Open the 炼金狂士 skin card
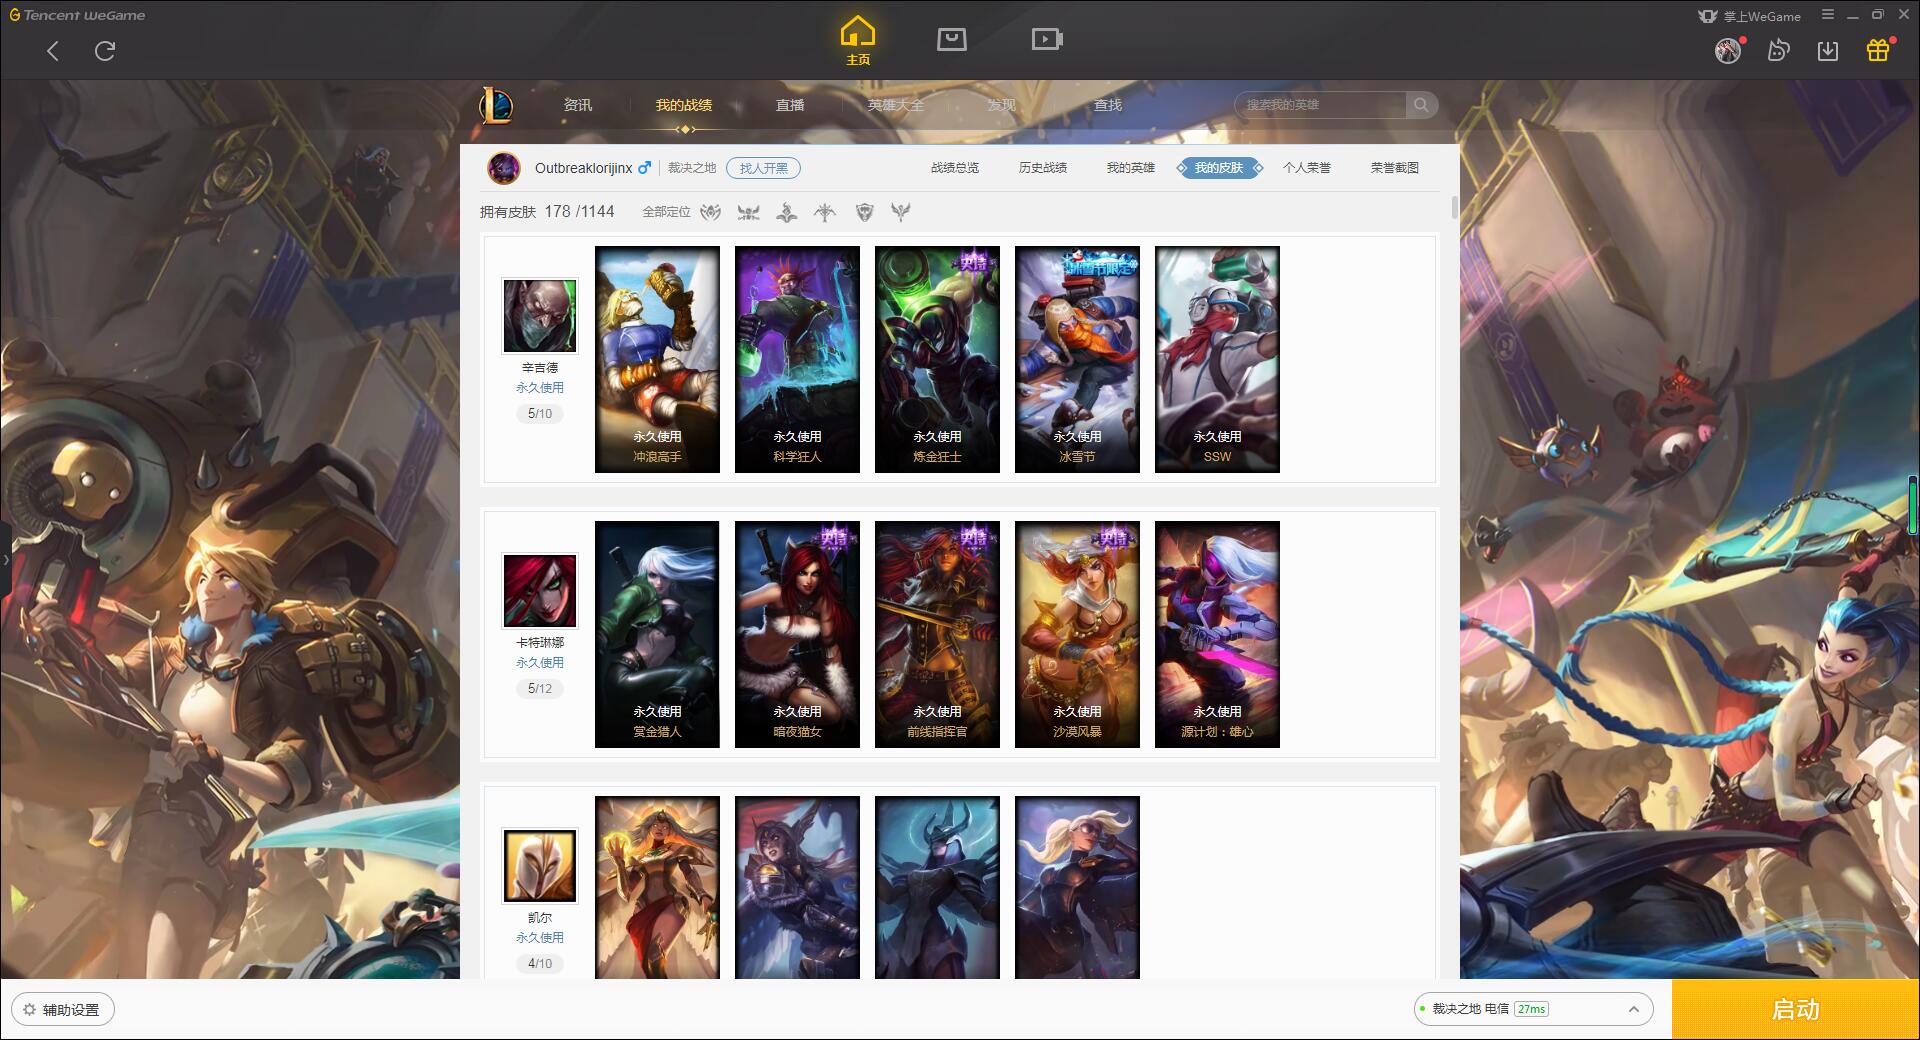The image size is (1920, 1040). coord(937,359)
